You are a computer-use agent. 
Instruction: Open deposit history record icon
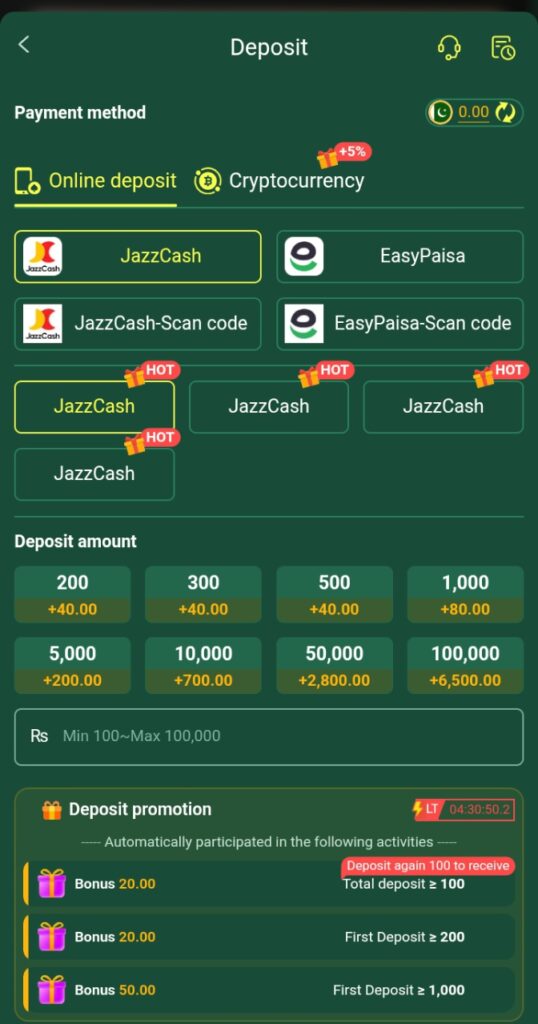(x=503, y=48)
